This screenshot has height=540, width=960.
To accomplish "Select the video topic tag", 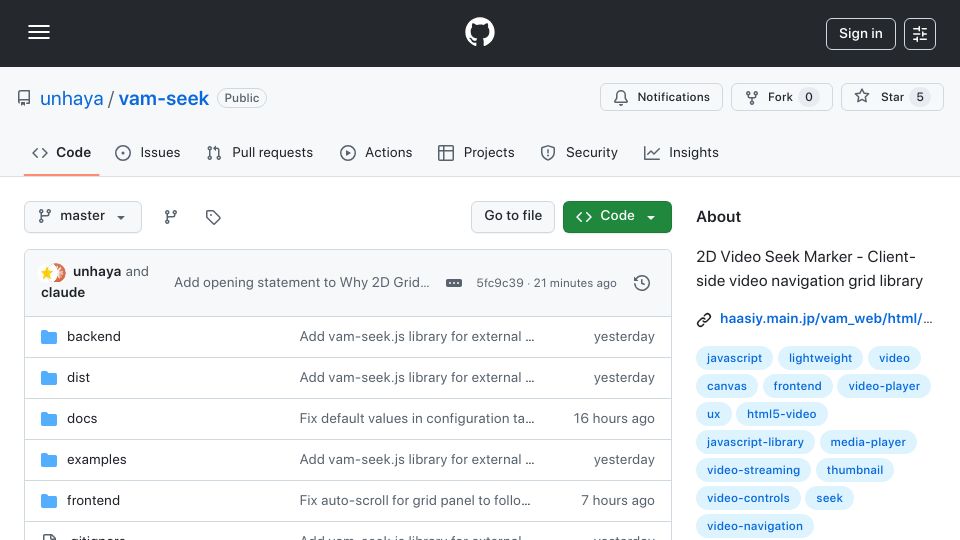I will pos(894,358).
